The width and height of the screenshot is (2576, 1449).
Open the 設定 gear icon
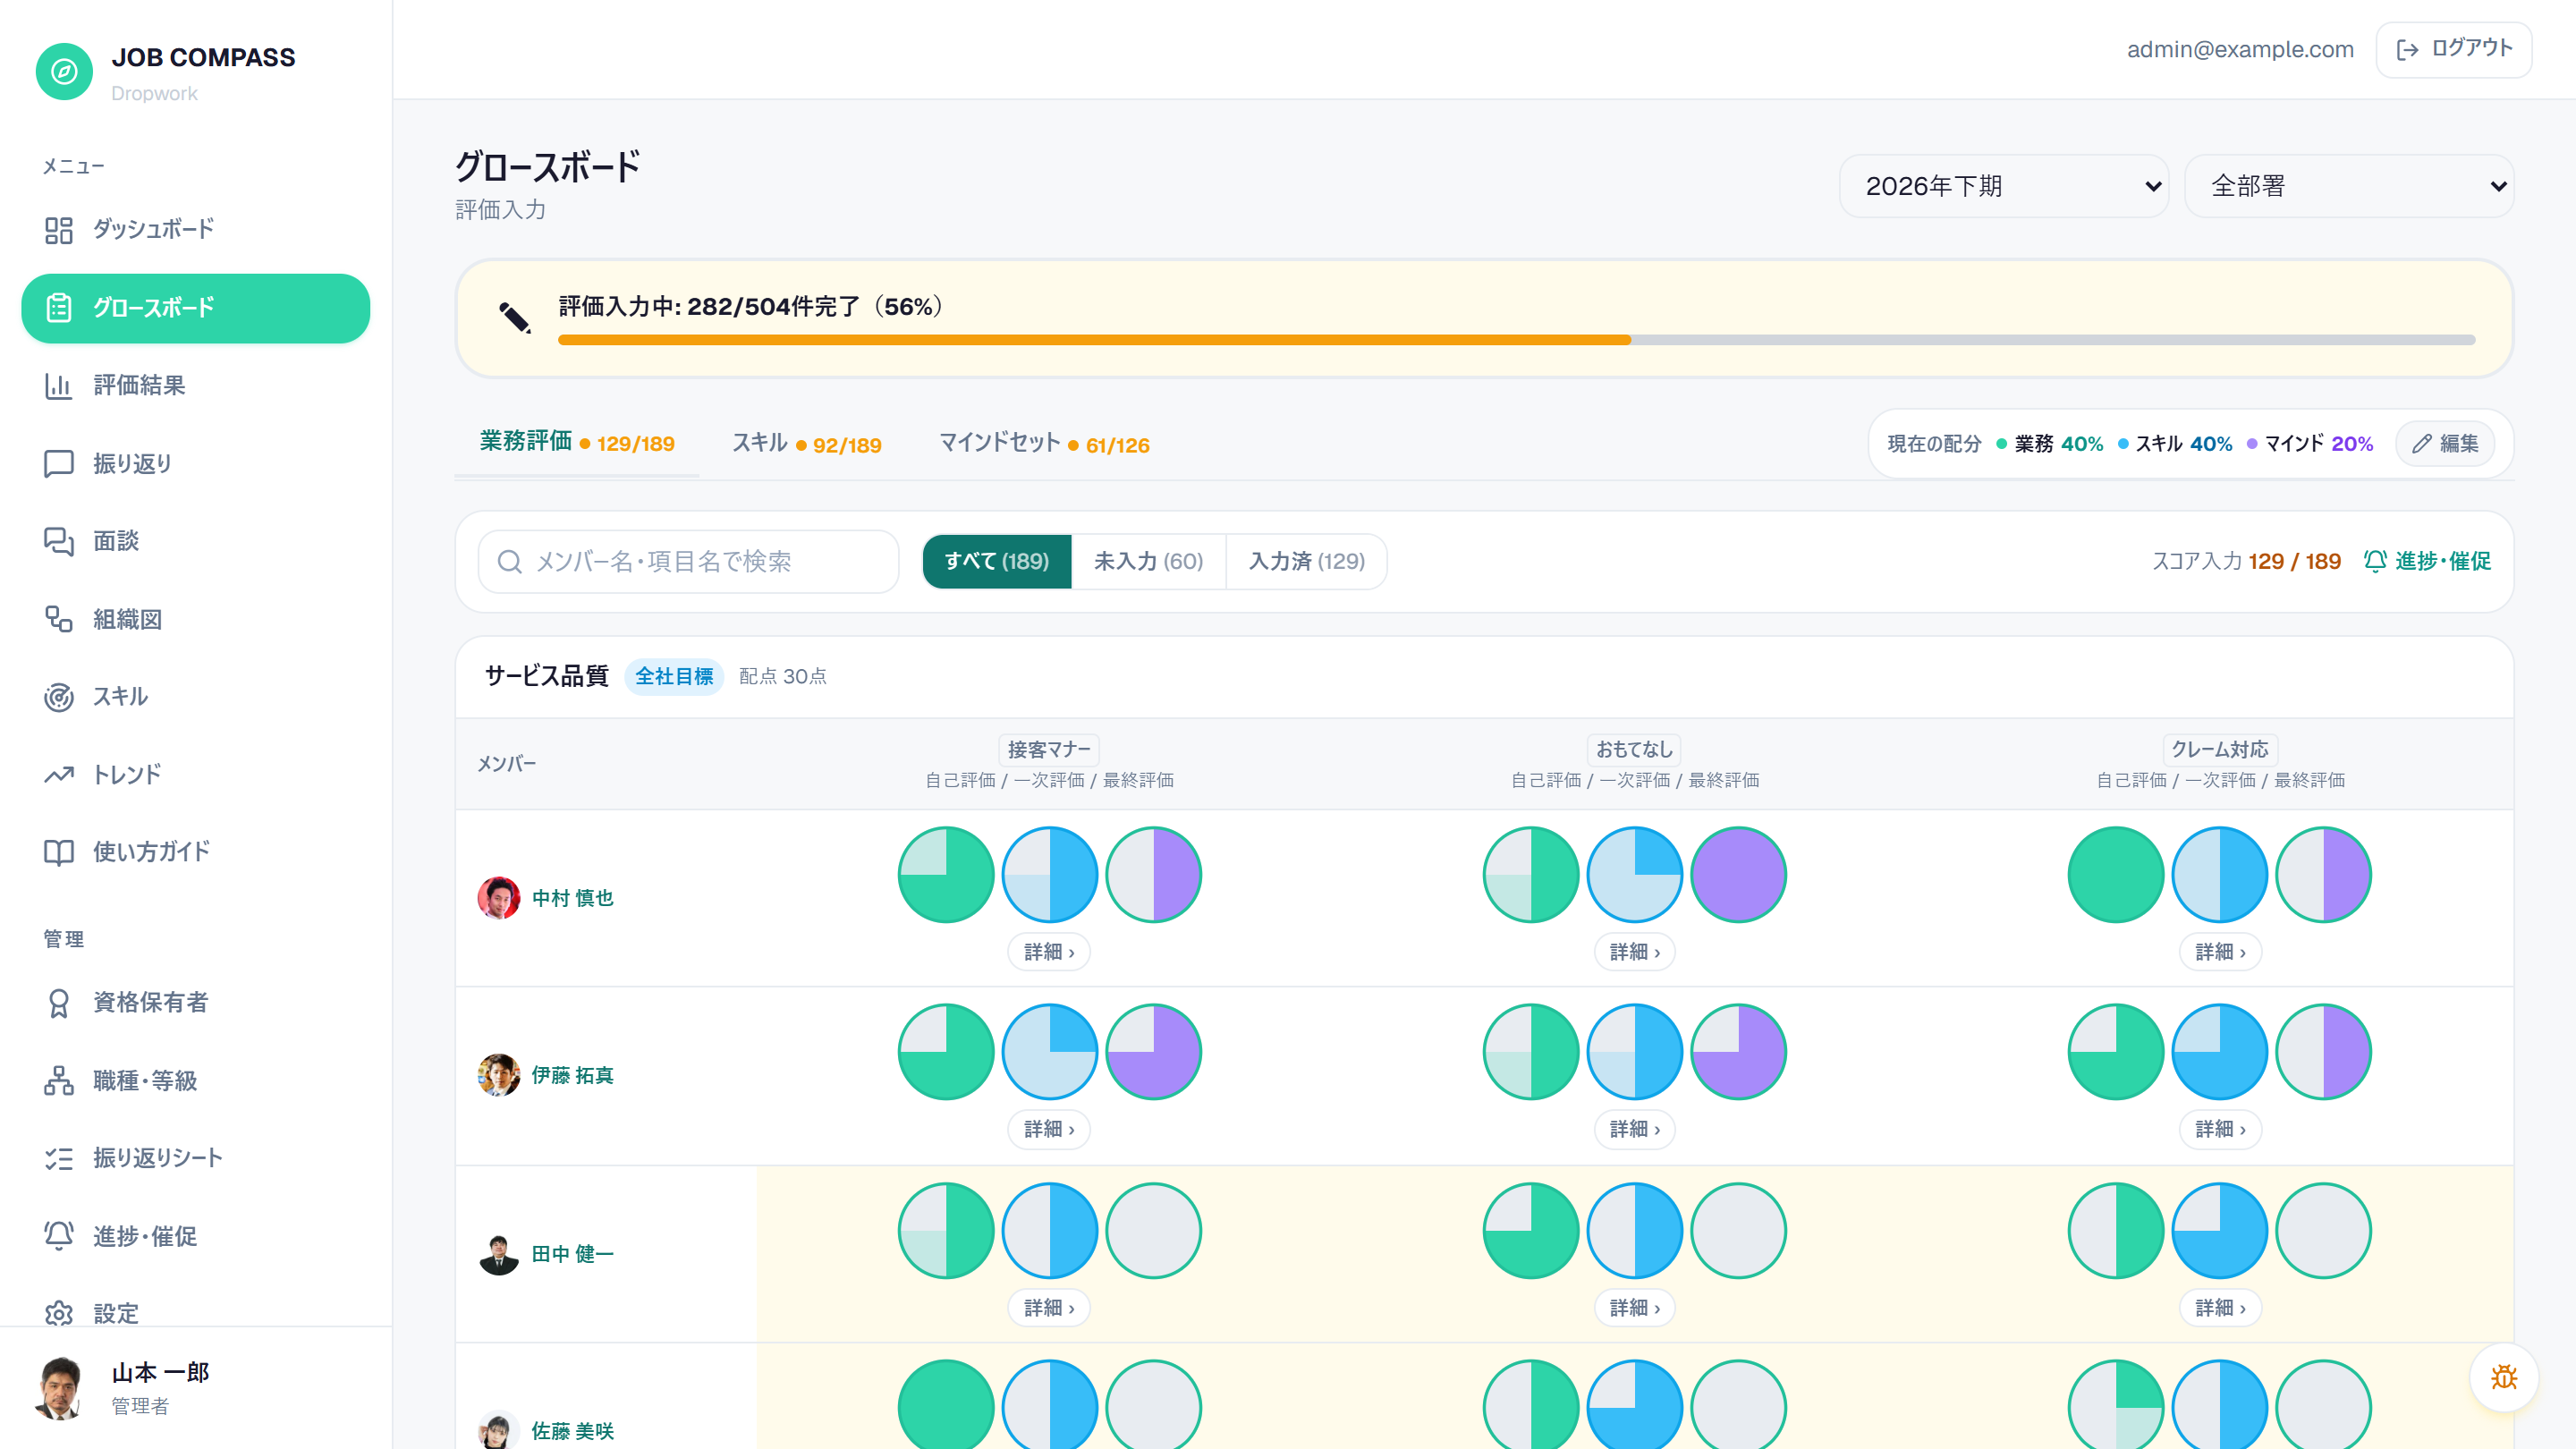click(59, 1313)
